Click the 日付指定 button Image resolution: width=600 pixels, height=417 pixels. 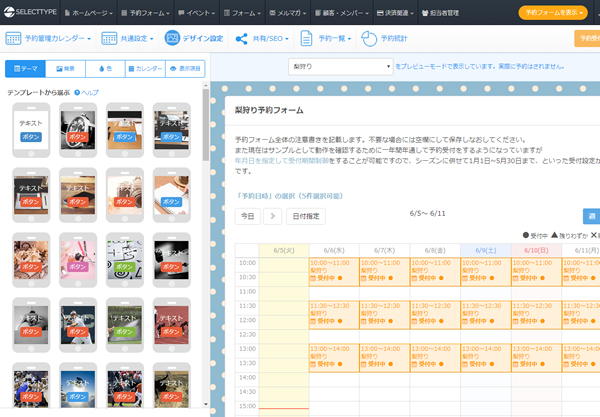[x=306, y=216]
